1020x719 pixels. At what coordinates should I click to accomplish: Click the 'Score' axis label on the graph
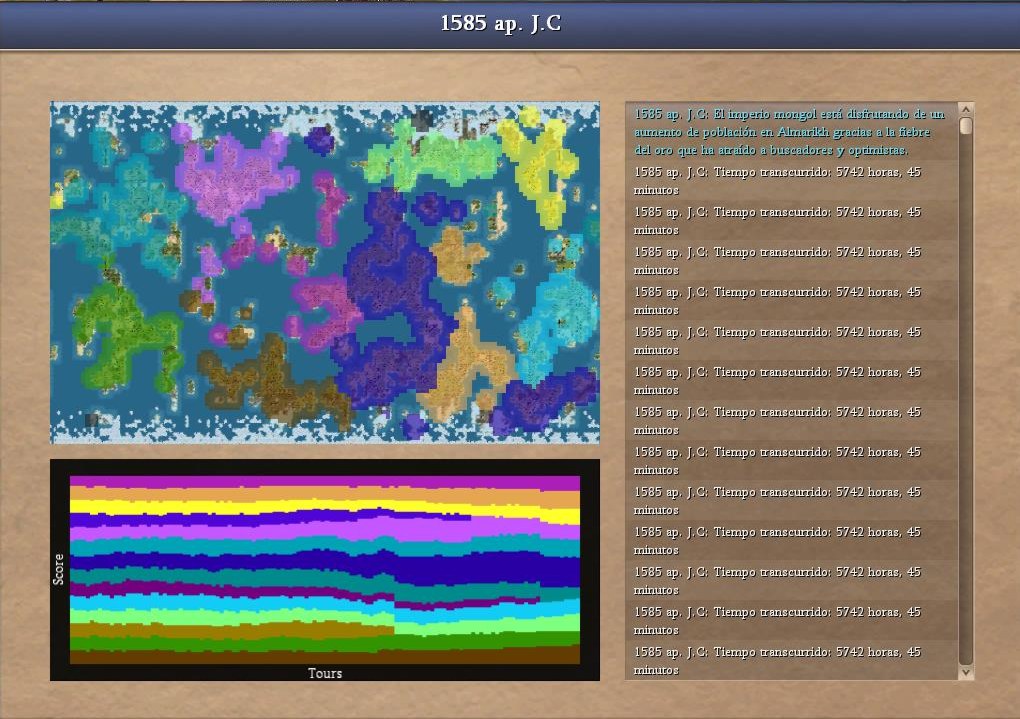[58, 569]
